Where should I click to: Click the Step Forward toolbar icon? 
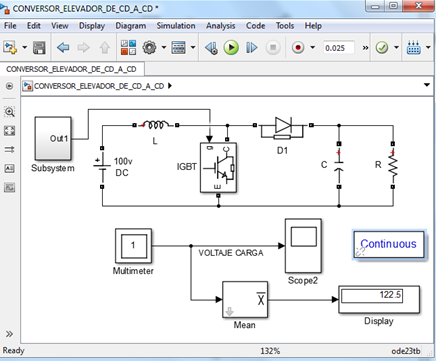[252, 48]
